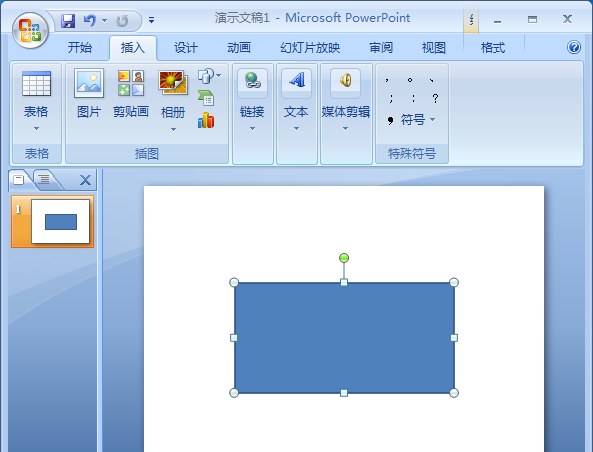Expand the 相册 dropdown arrow
Viewport: 593px width, 452px height.
click(x=173, y=129)
